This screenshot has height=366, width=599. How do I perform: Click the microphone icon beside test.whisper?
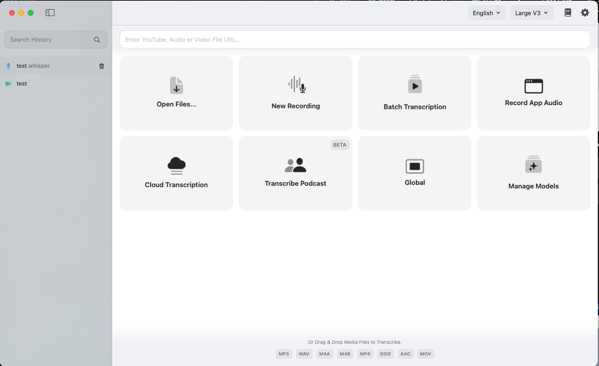click(8, 66)
